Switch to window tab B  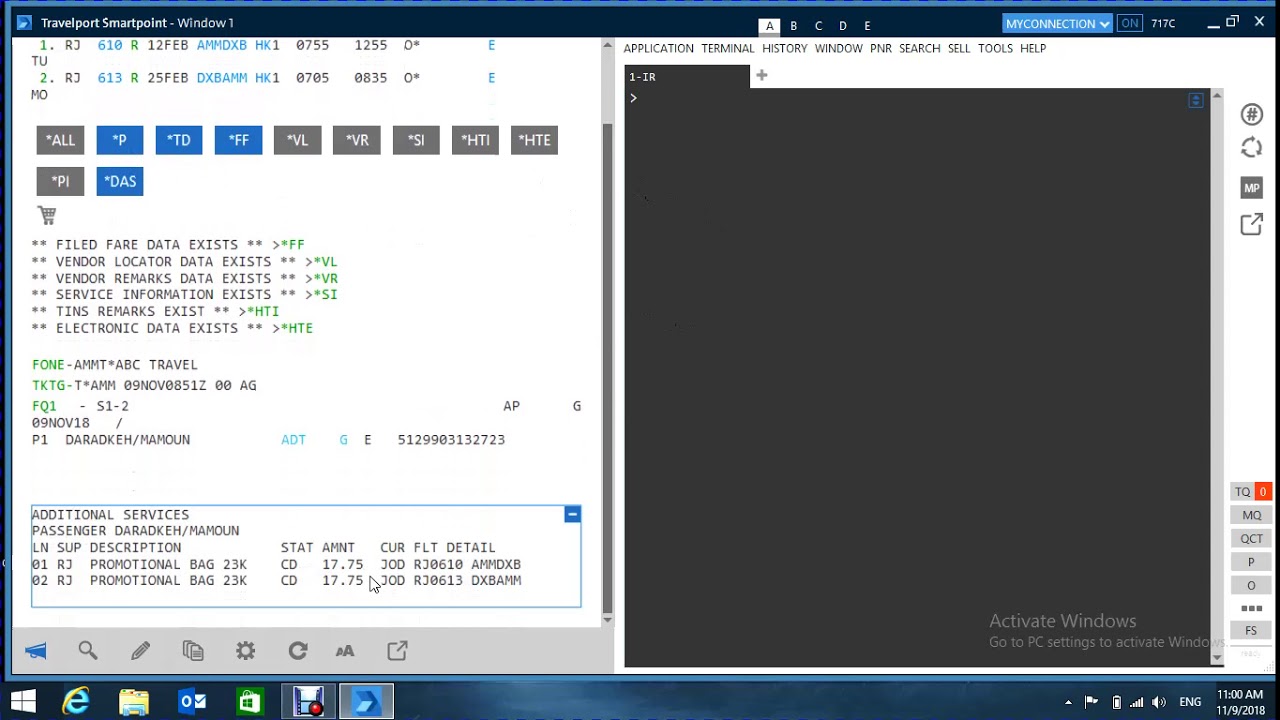click(x=793, y=26)
